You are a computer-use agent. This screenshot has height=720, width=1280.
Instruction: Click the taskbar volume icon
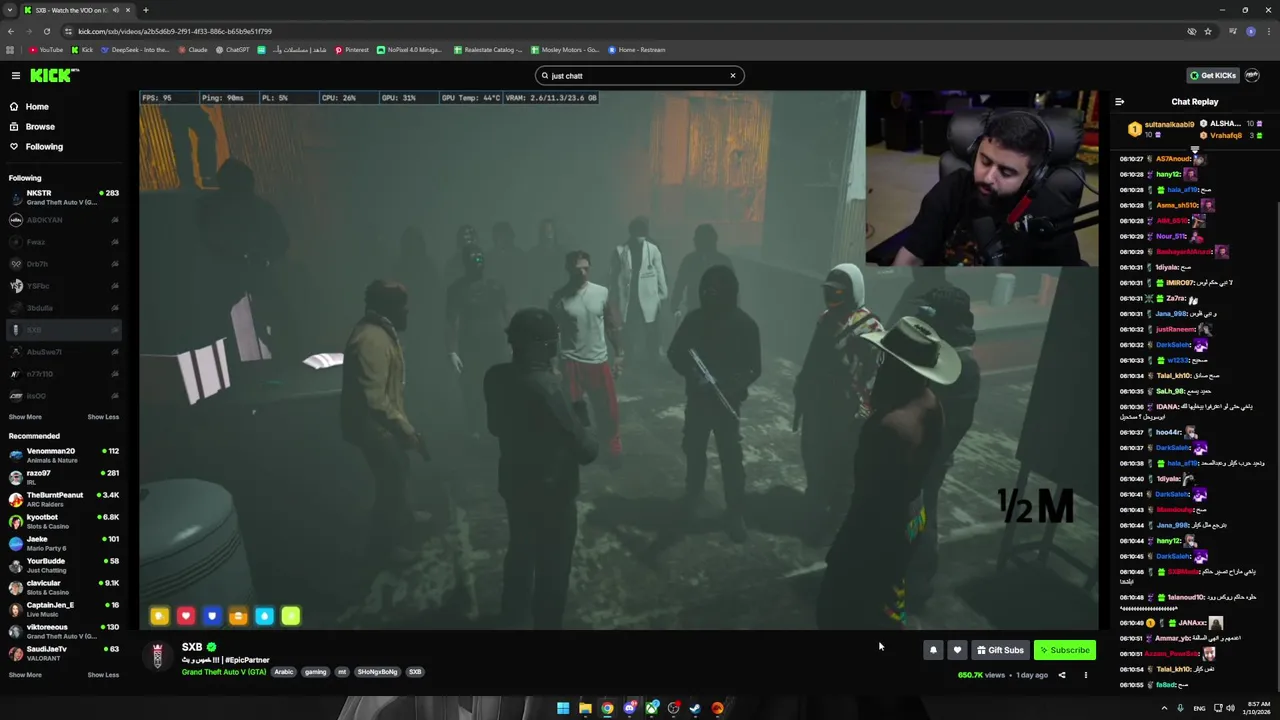click(1230, 708)
